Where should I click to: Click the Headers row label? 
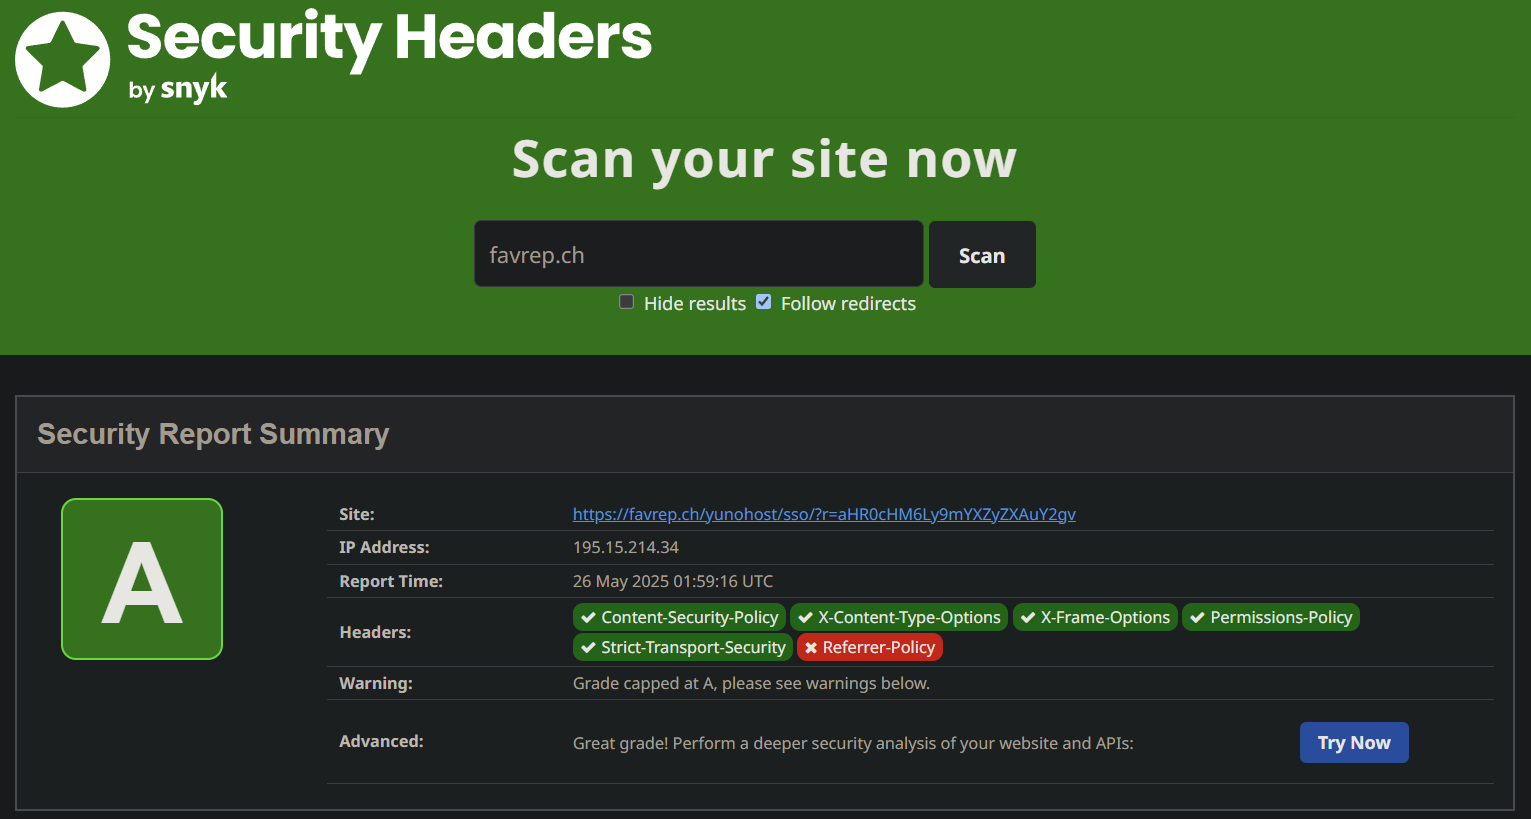[376, 632]
